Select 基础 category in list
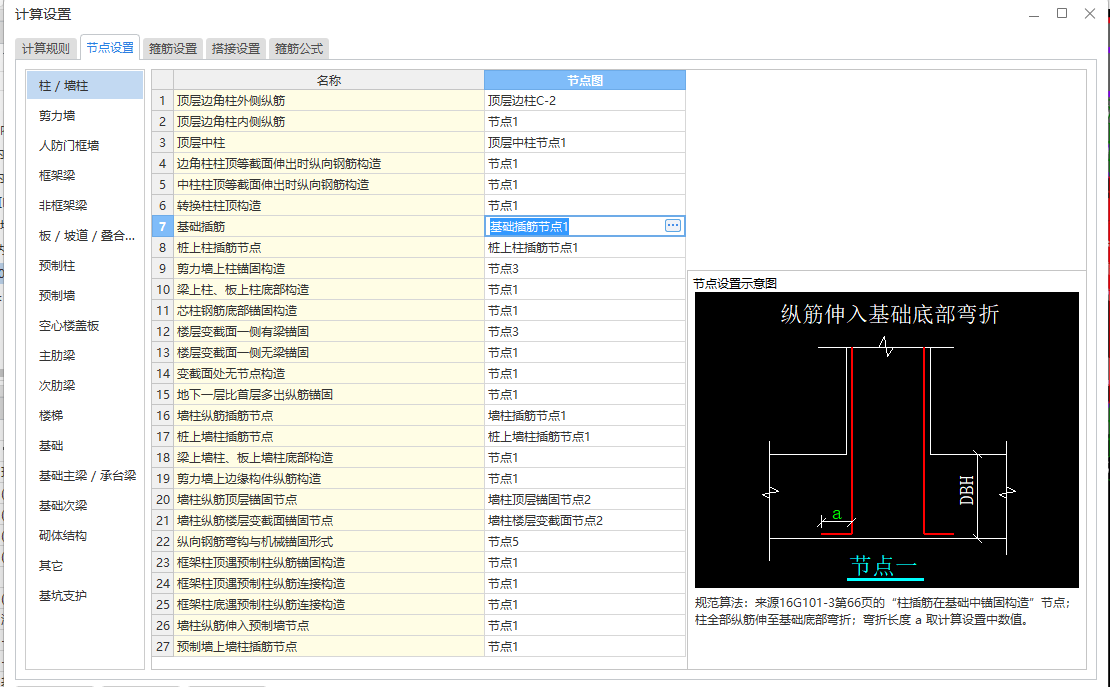The width and height of the screenshot is (1110, 687). (x=85, y=445)
